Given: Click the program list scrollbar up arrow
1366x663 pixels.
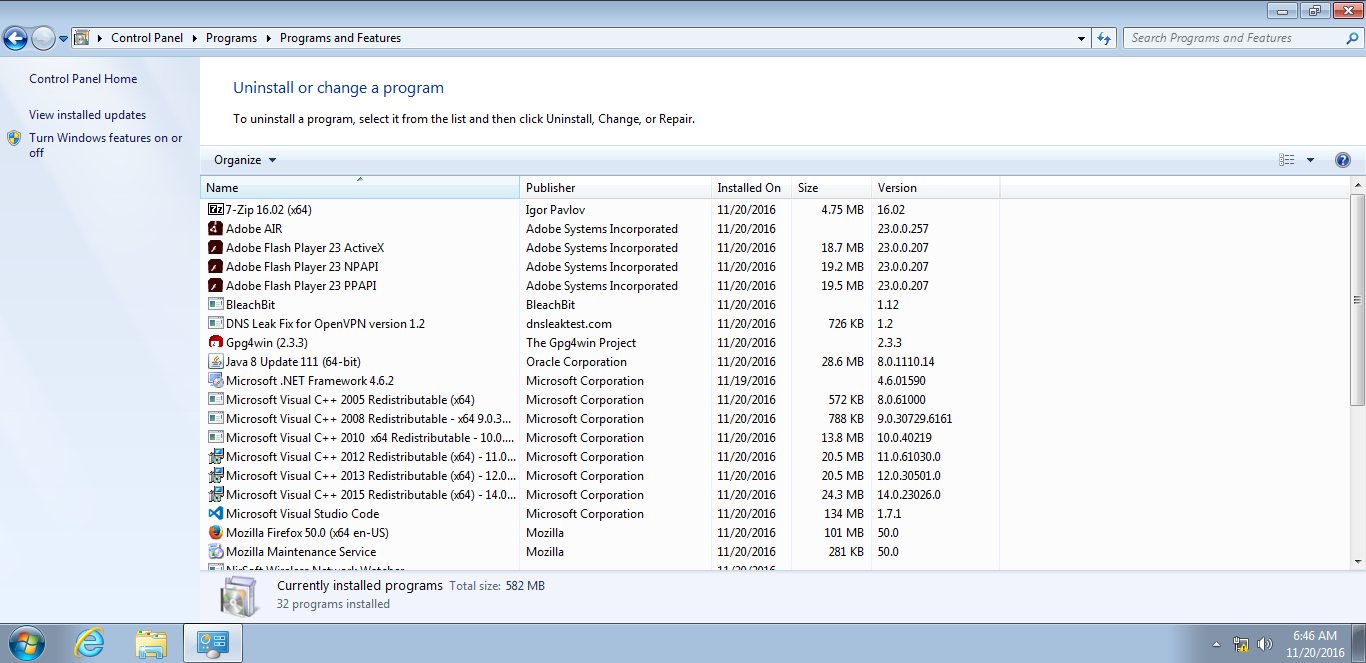Looking at the screenshot, I should pos(1357,186).
